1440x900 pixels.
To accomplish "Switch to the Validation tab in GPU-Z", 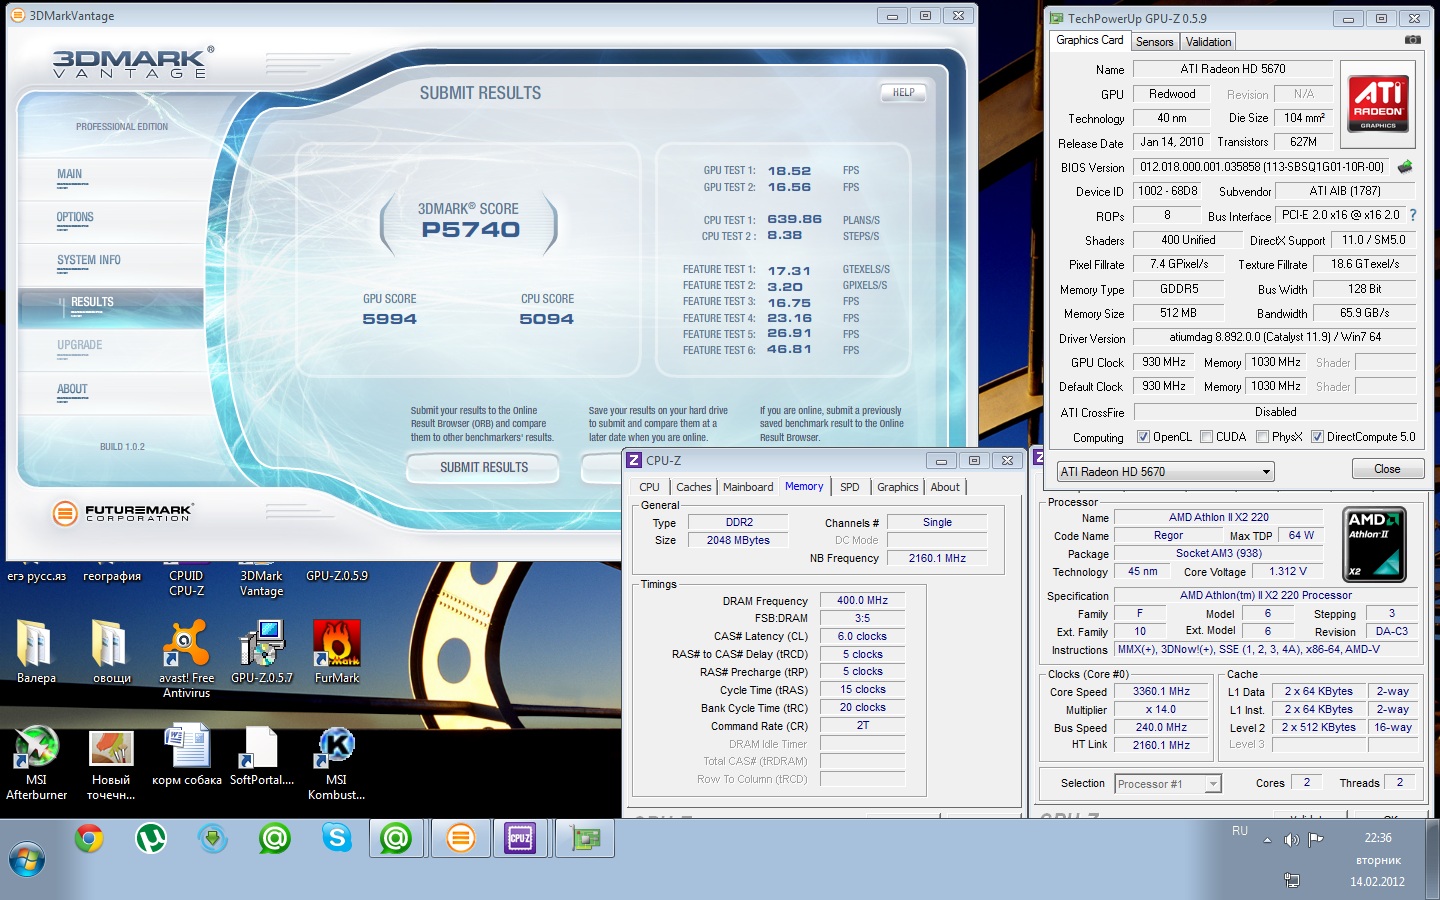I will (x=1208, y=42).
